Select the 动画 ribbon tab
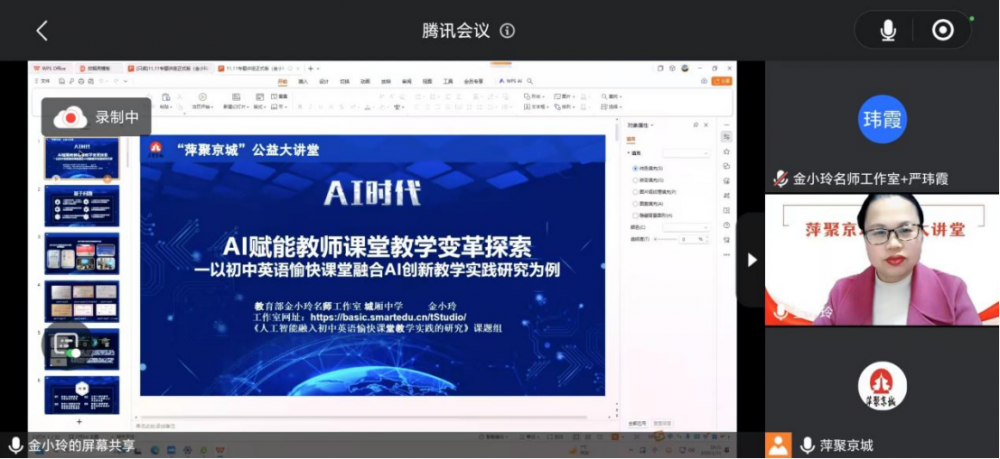 (x=365, y=82)
